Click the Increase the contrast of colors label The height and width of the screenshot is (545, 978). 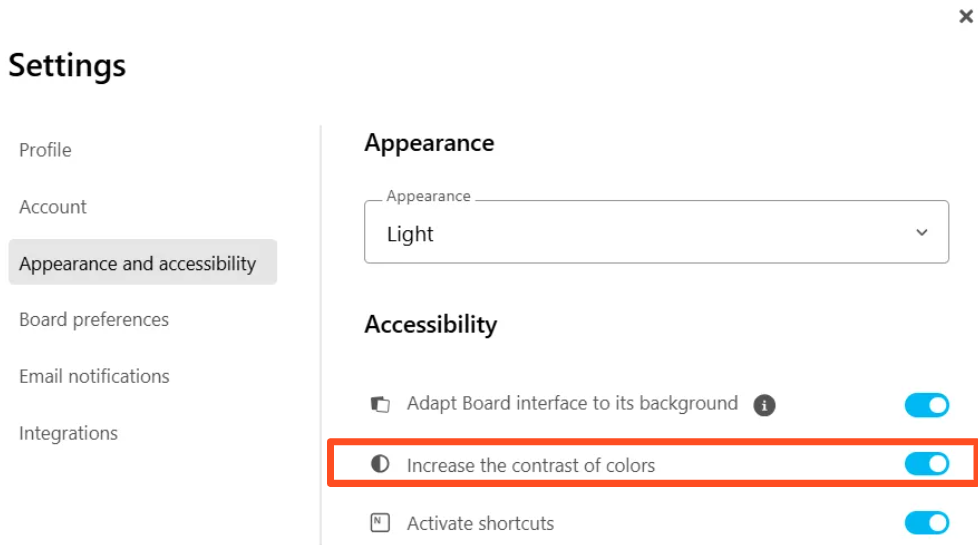531,465
